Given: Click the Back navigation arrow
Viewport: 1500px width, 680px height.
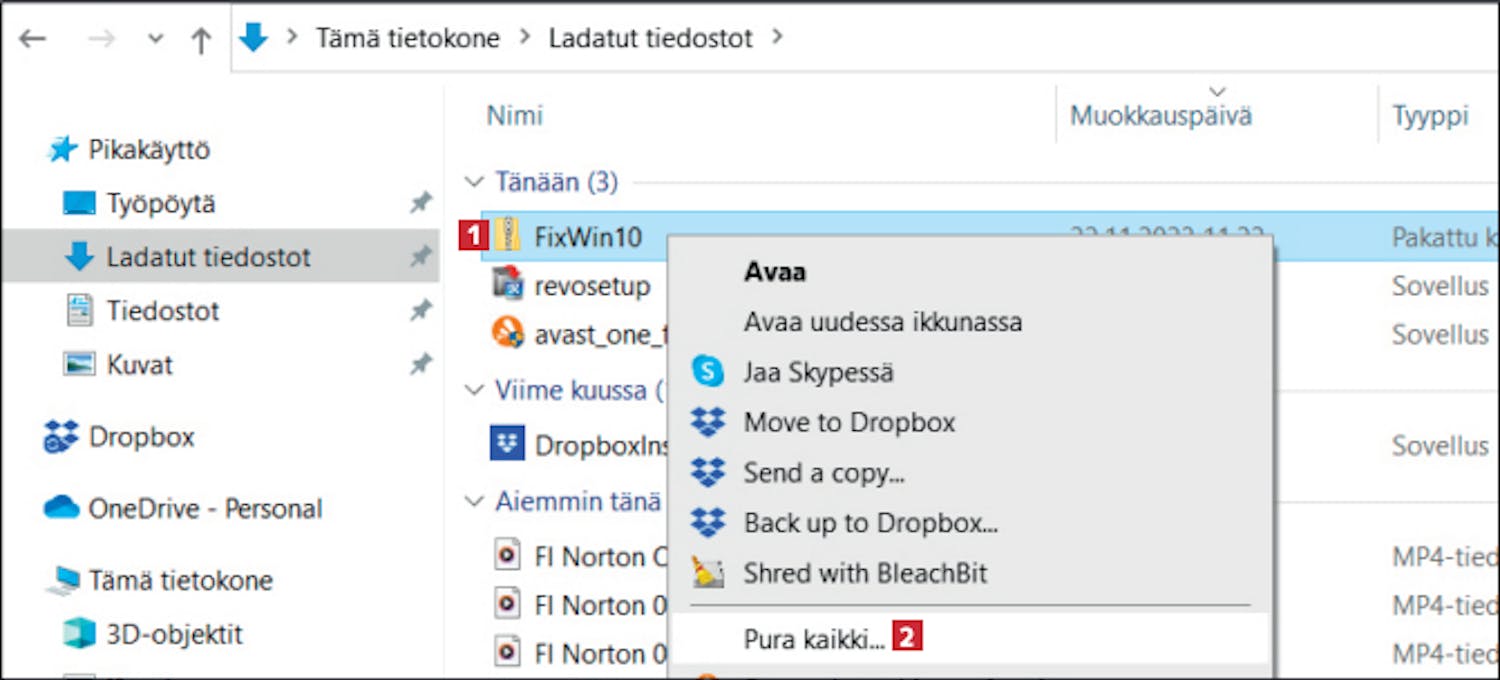Looking at the screenshot, I should tap(32, 40).
